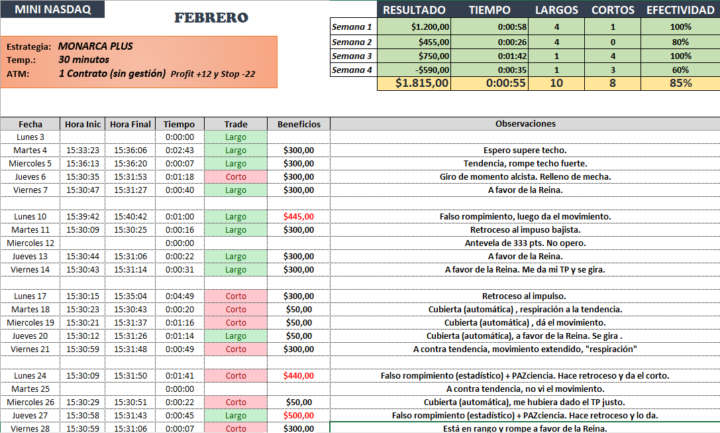Select the Martes 11 date cell
Viewport: 720px width, 433px height.
(x=30, y=230)
